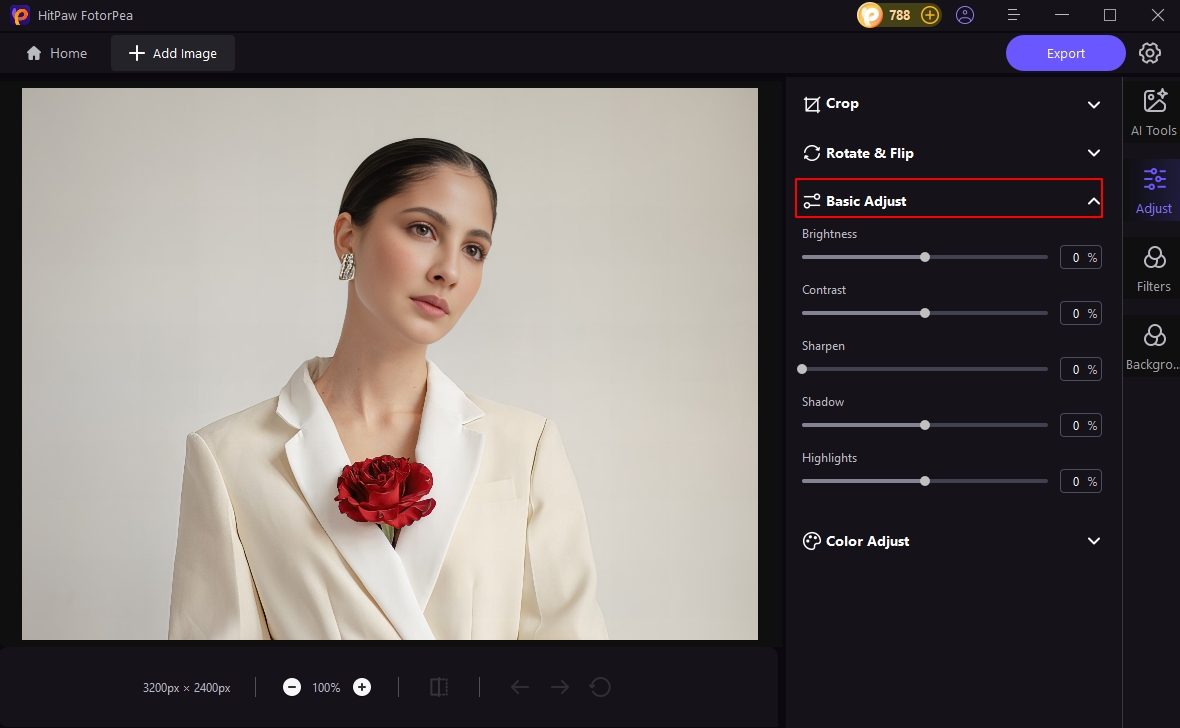Open the Background removal panel
This screenshot has width=1180, height=728.
point(1153,344)
